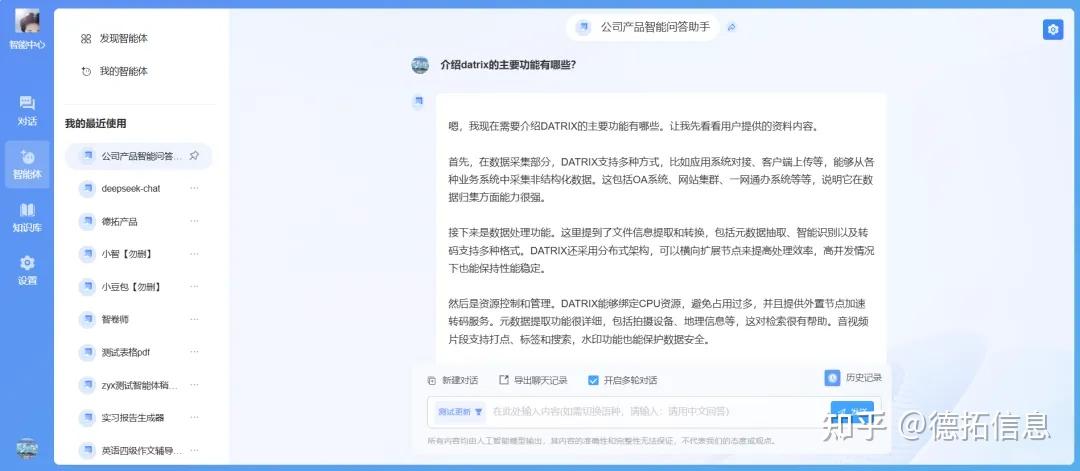This screenshot has height=471, width=1080.
Task: Open the more options for deepseek-chat
Action: pos(194,188)
